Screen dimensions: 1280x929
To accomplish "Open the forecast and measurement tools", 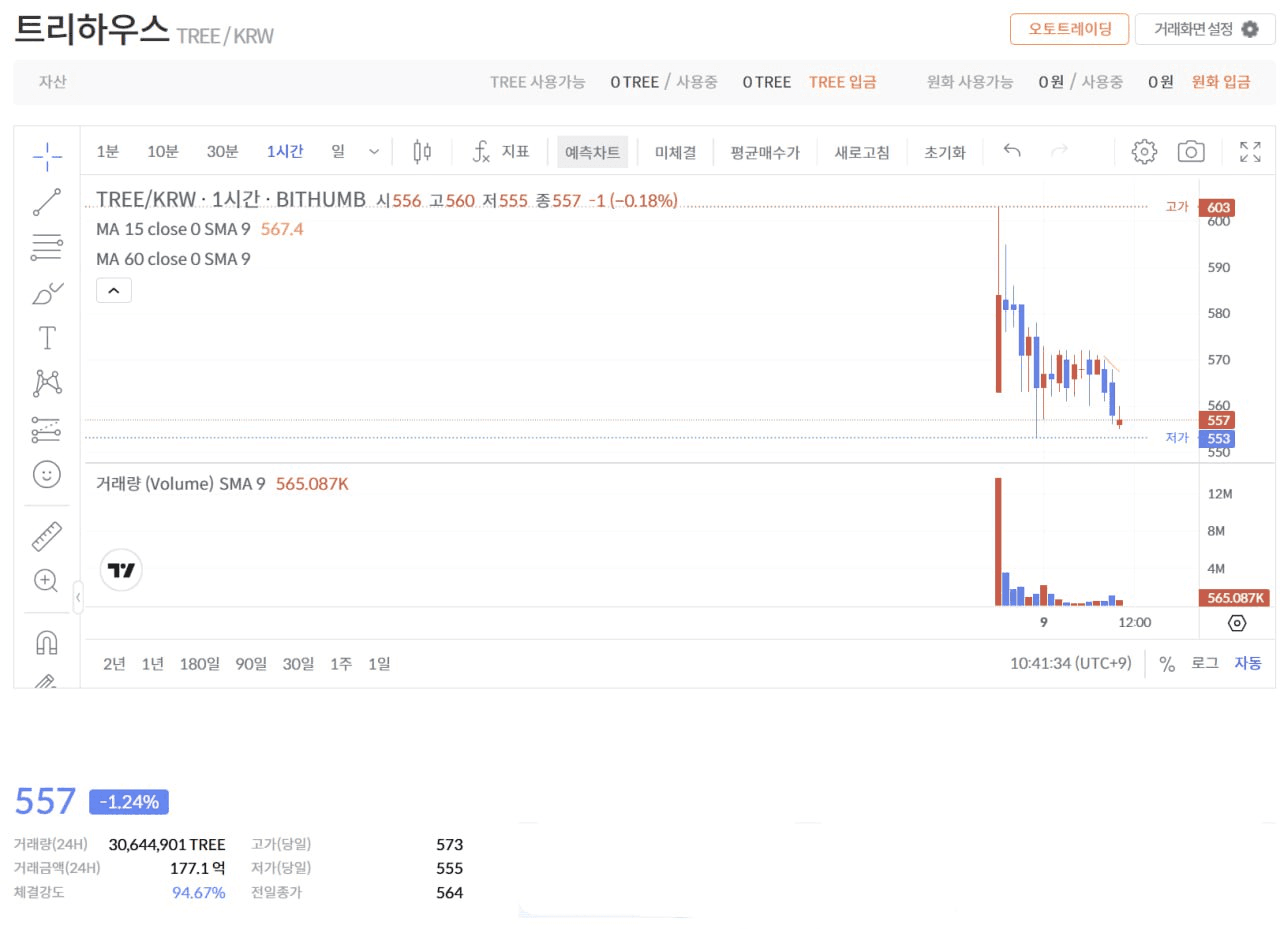I will [x=47, y=429].
